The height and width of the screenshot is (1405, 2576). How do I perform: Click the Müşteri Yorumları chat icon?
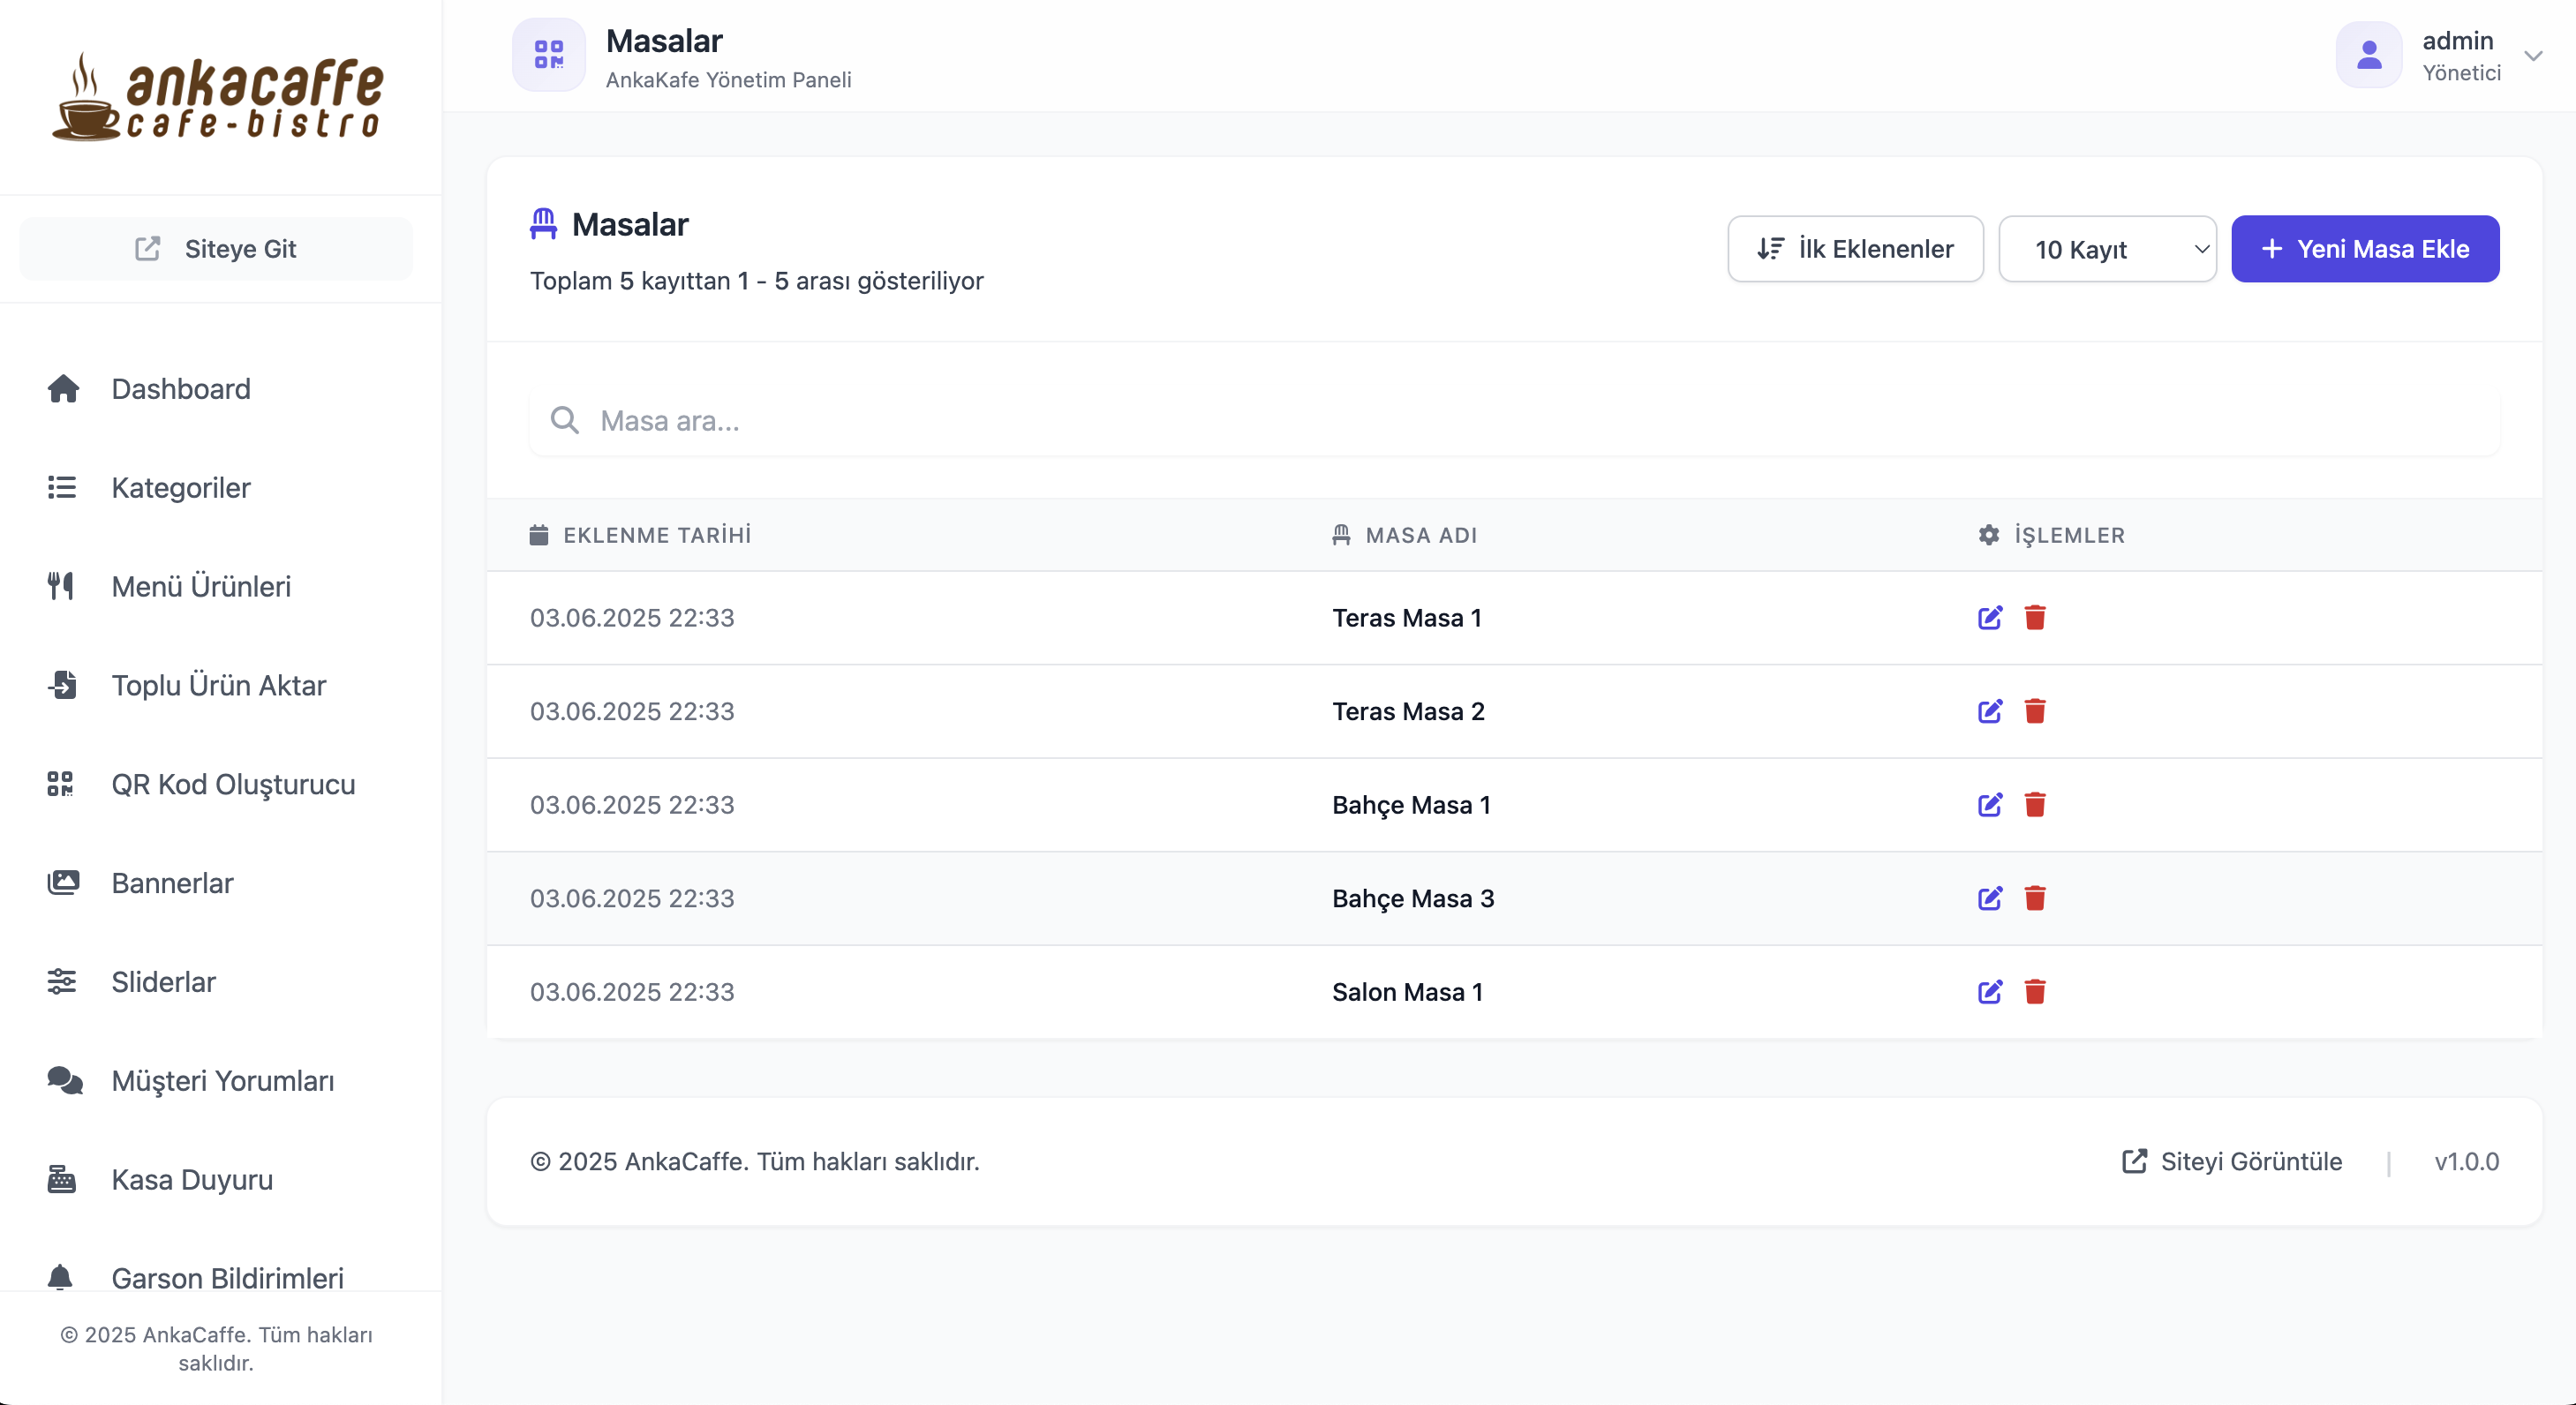coord(65,1081)
